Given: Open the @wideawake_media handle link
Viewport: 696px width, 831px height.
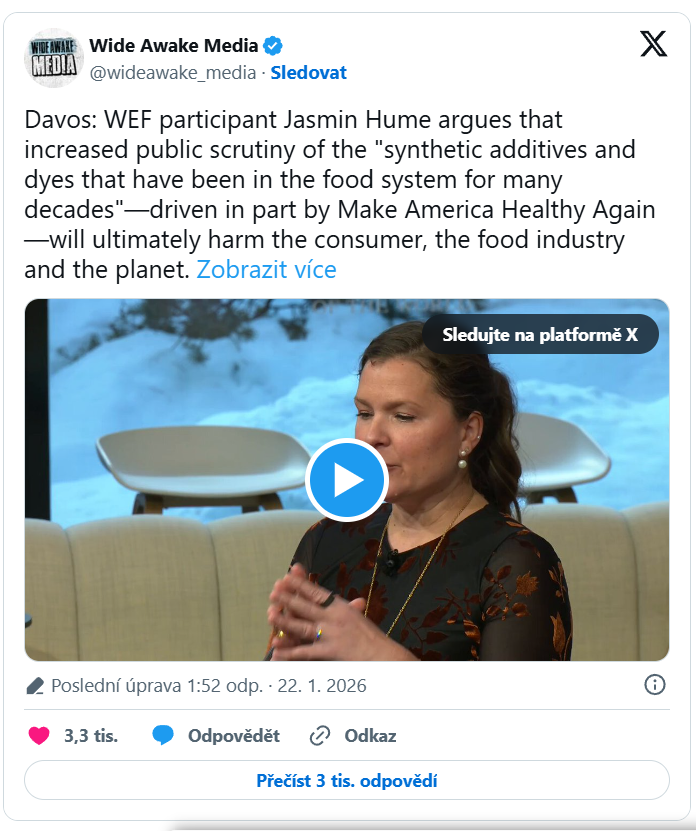Looking at the screenshot, I should (x=173, y=73).
